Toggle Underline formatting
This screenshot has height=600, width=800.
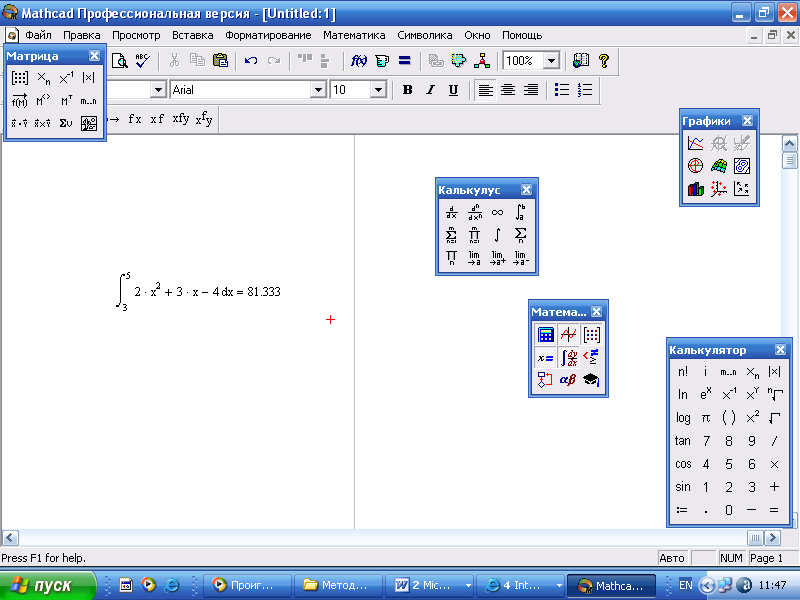pos(453,90)
